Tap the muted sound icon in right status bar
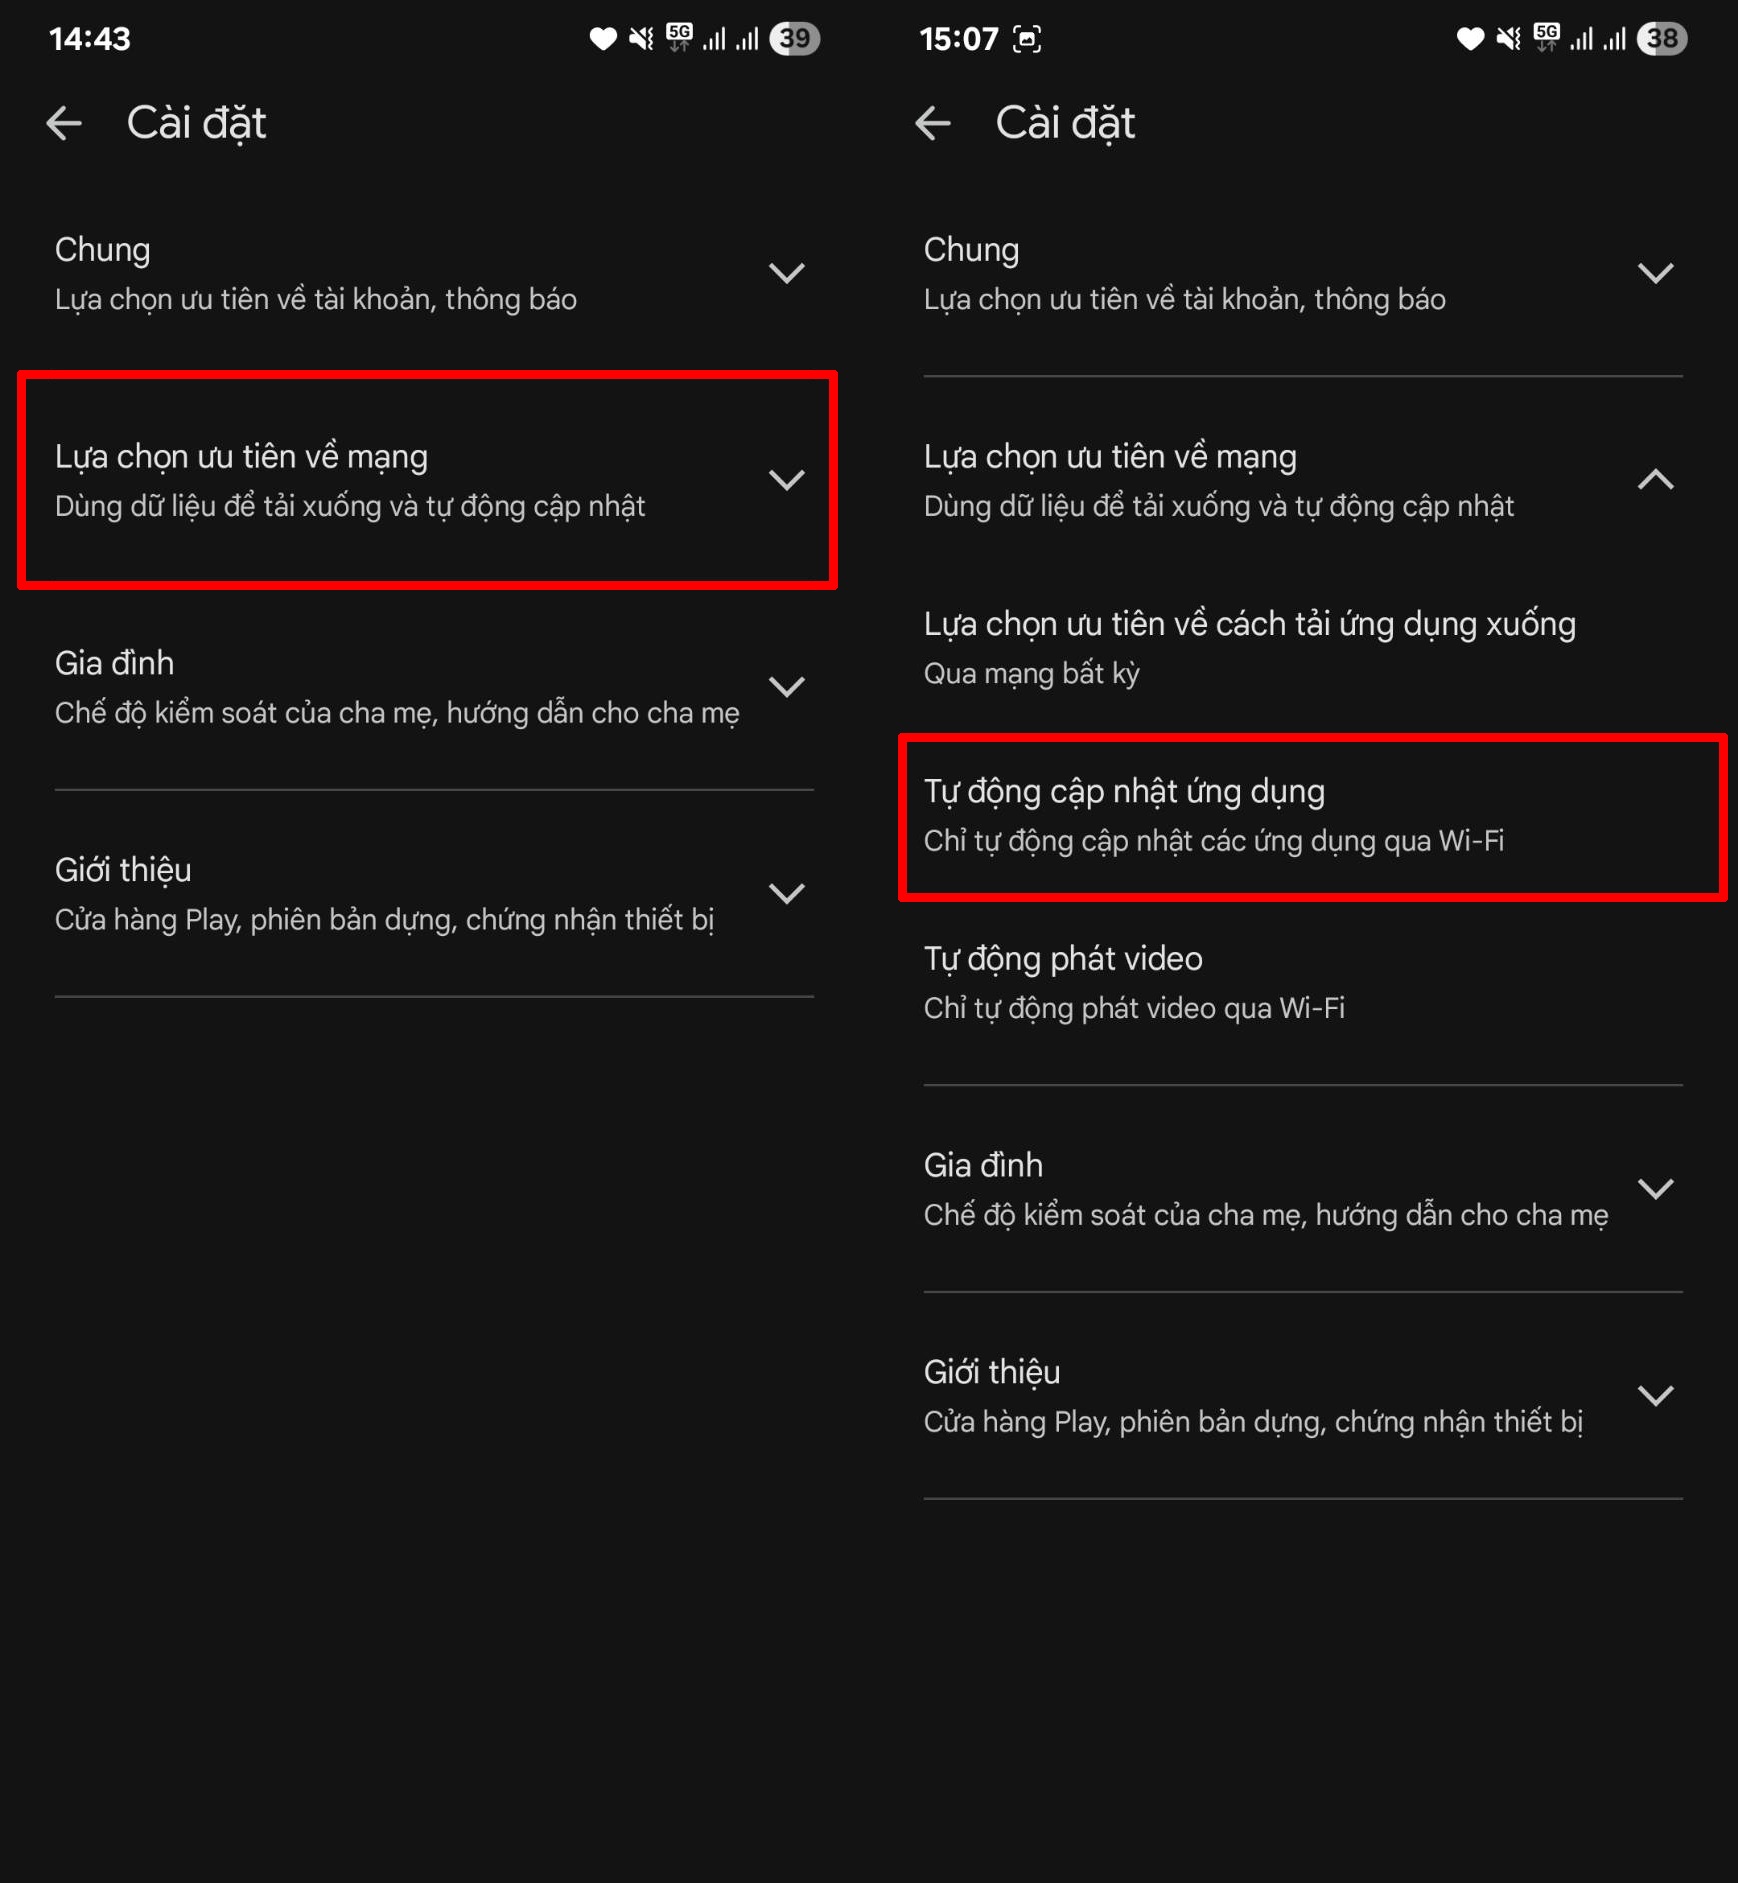 coord(1508,39)
